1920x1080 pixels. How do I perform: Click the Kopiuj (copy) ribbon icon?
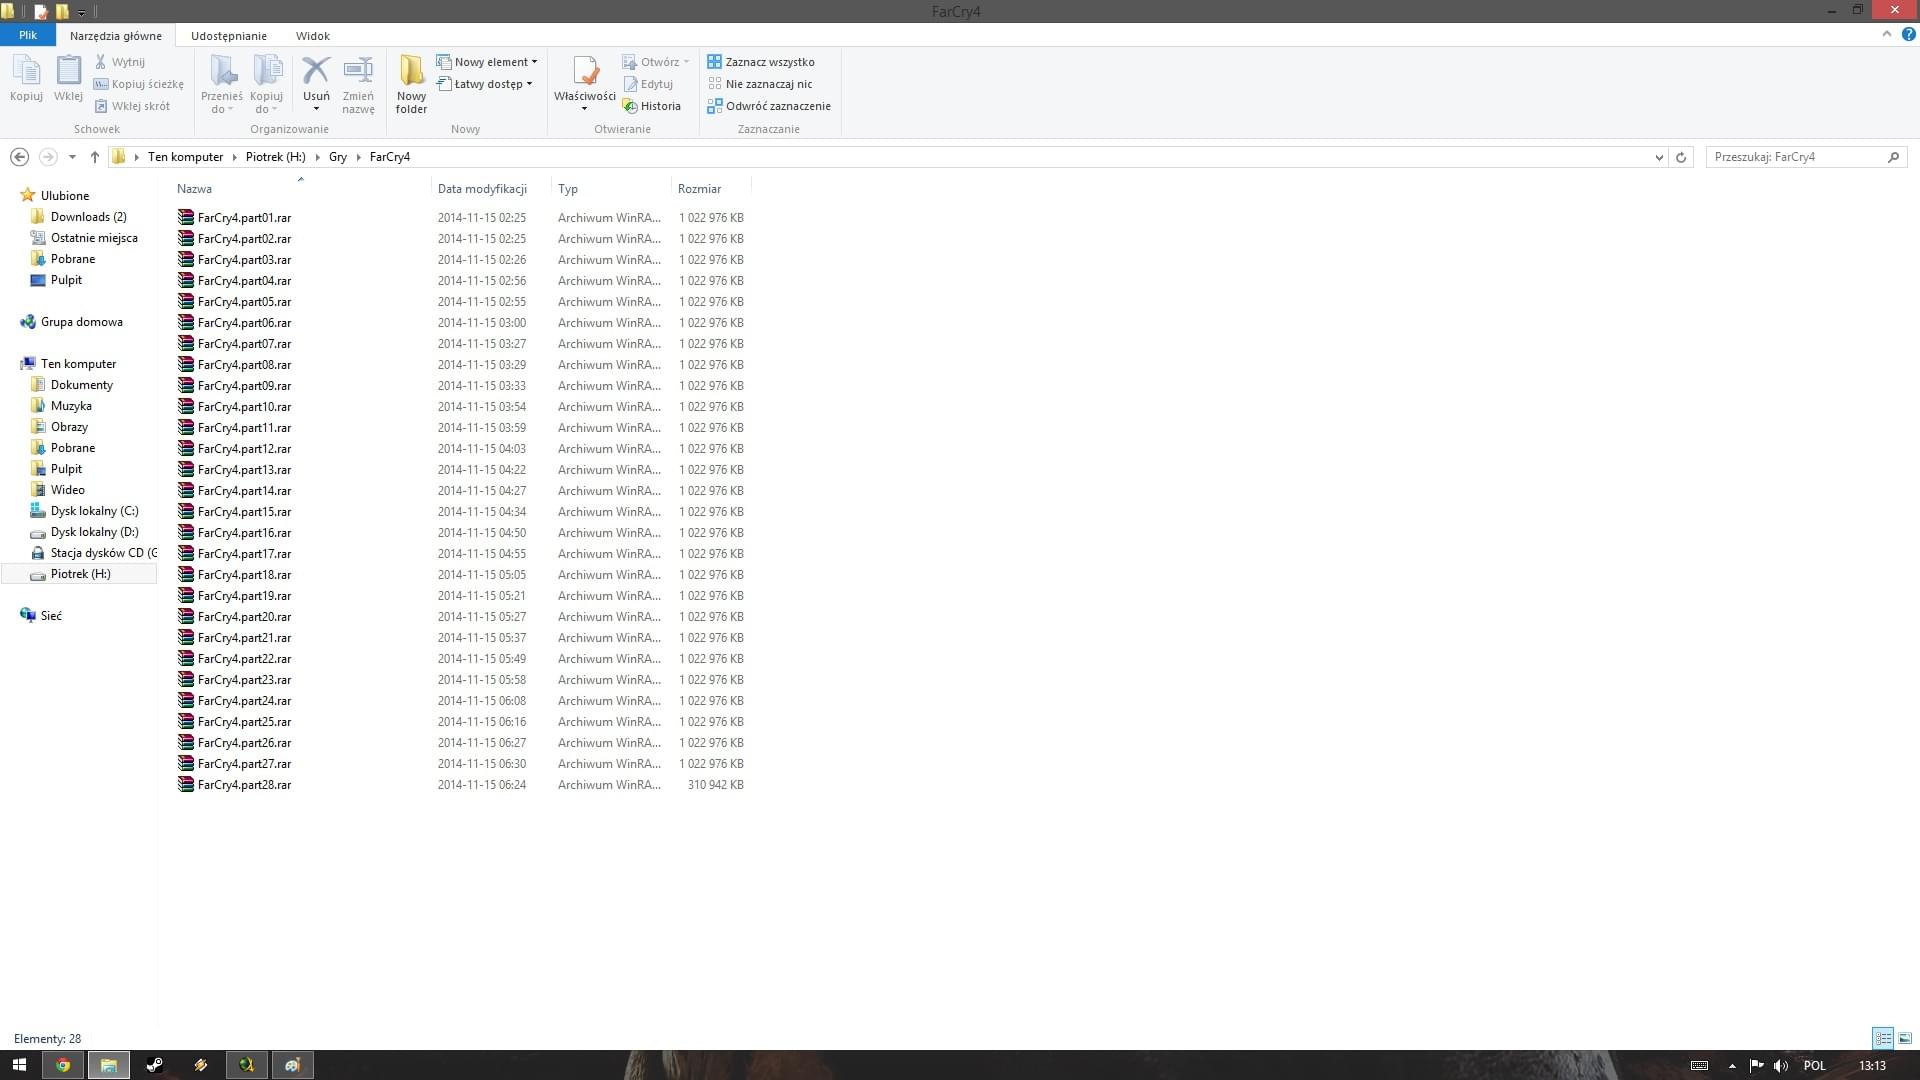tap(26, 78)
